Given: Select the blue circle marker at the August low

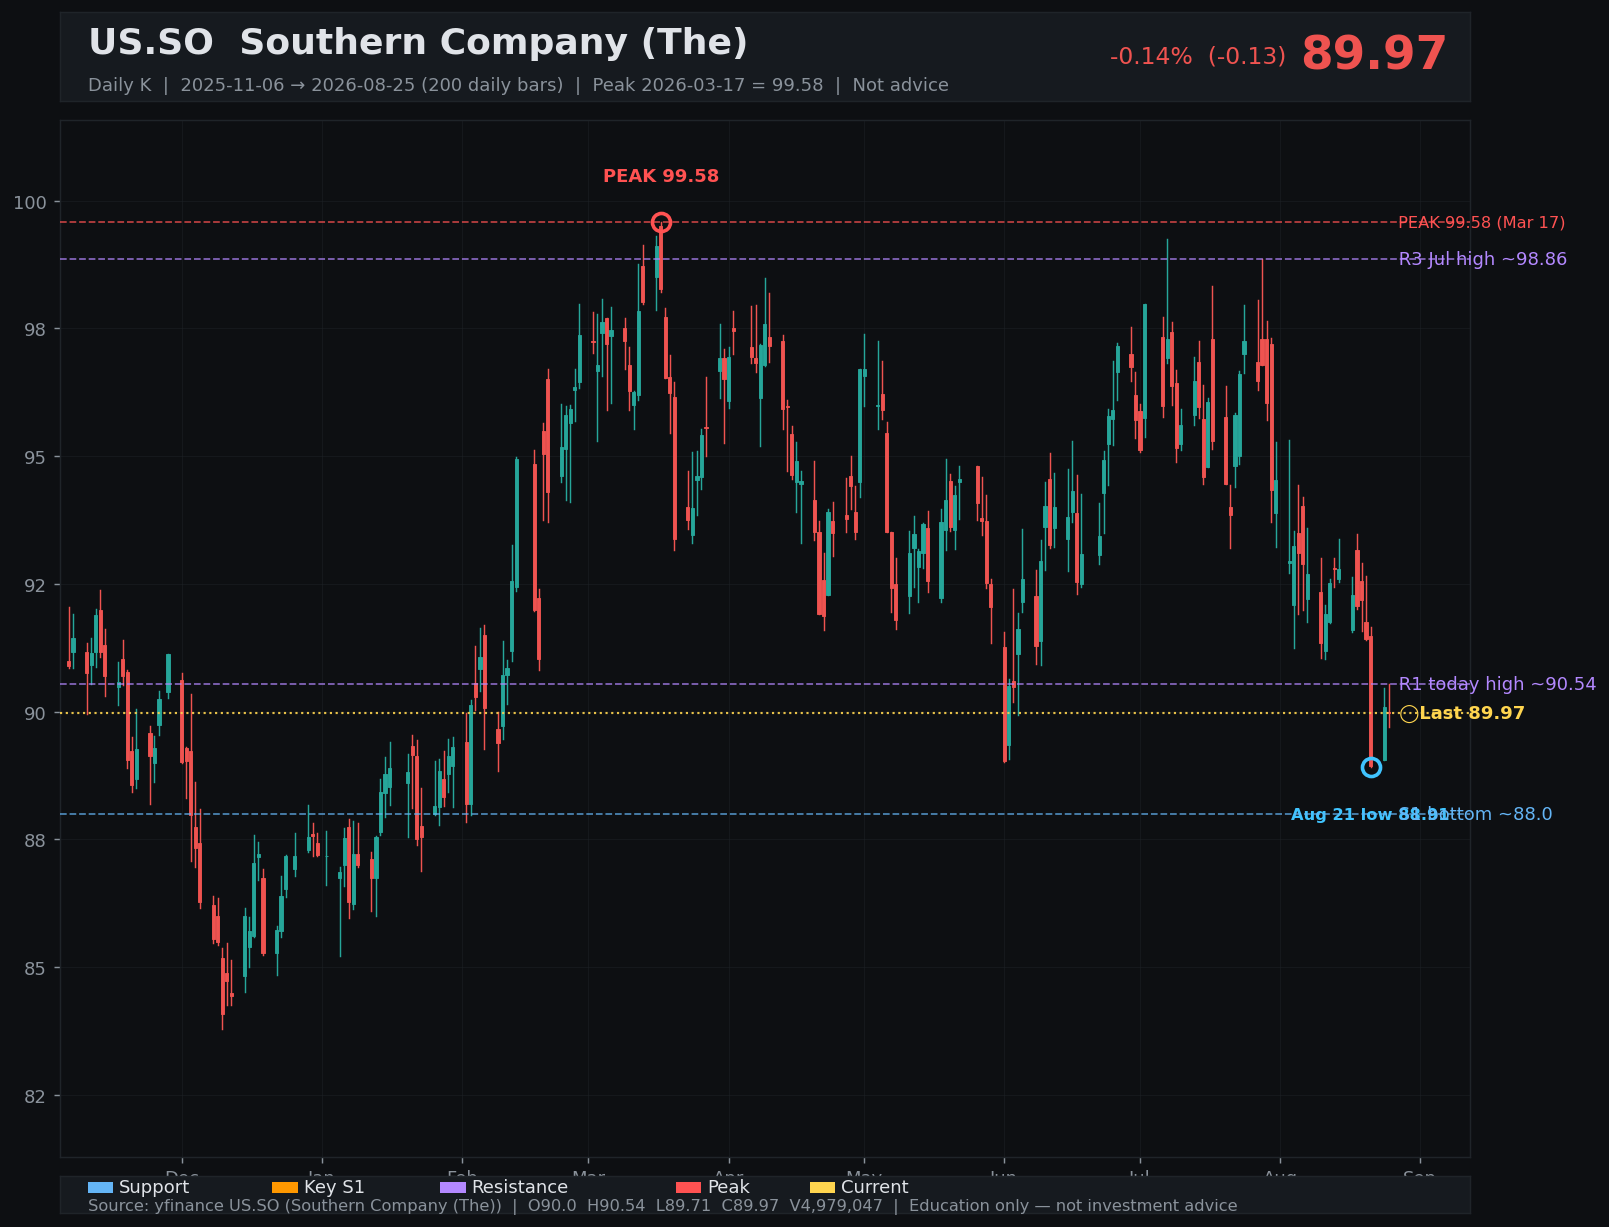Looking at the screenshot, I should tap(1371, 767).
